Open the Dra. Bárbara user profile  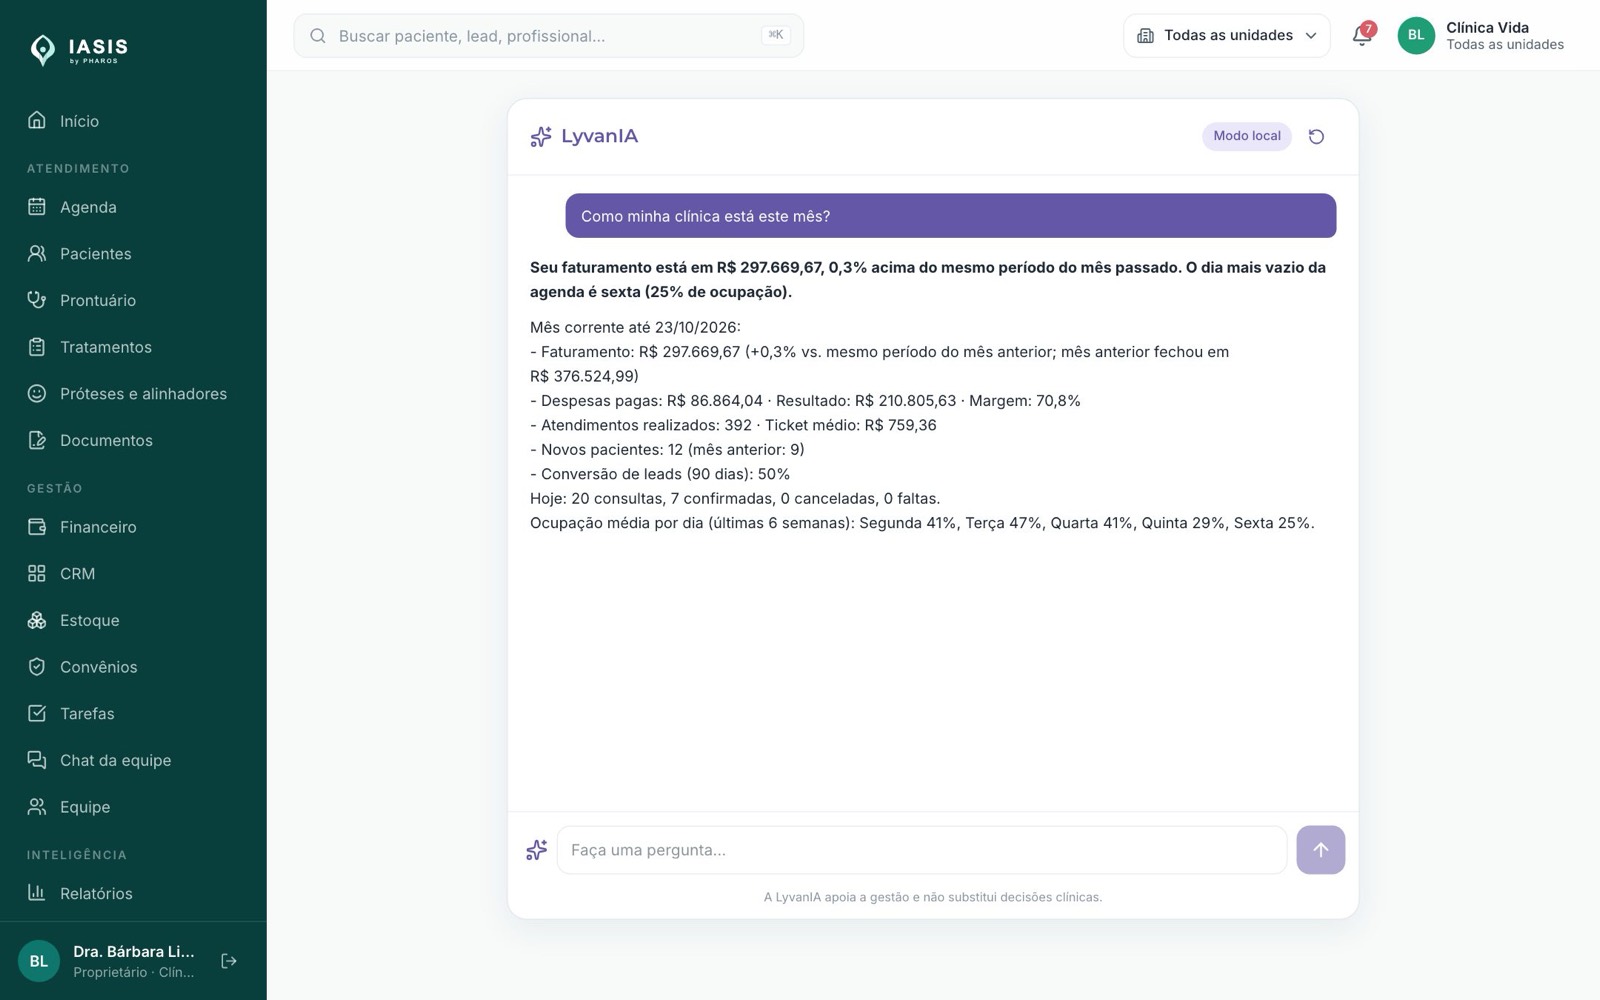[x=107, y=961]
